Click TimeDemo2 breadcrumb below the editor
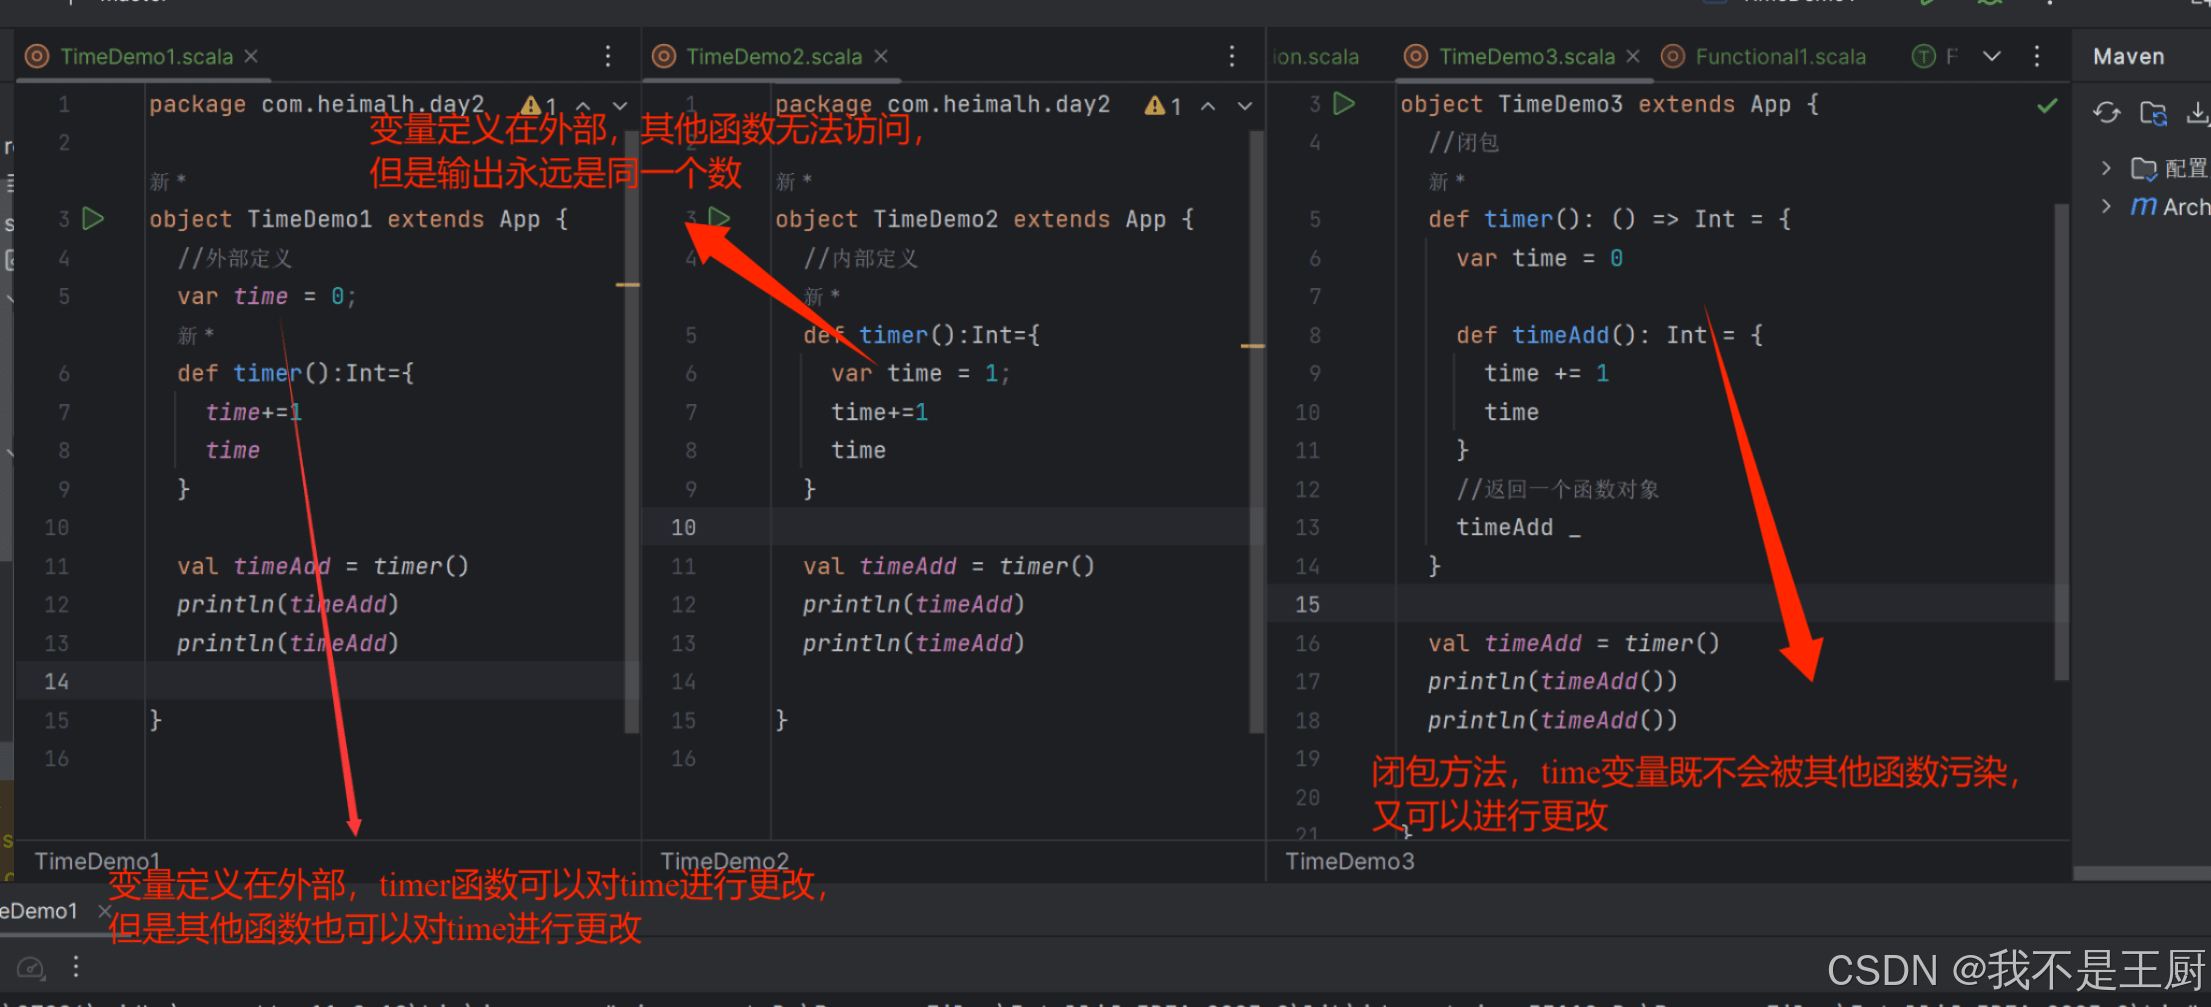 (724, 861)
